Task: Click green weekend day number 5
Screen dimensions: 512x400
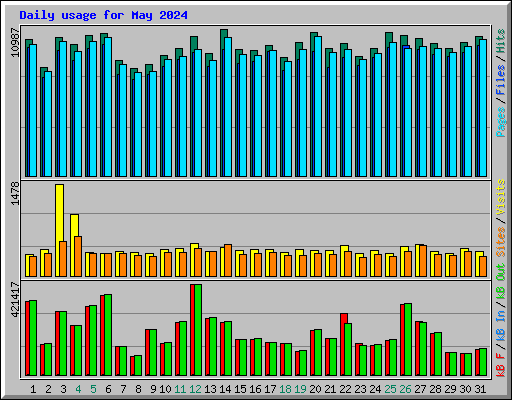Action: pos(93,389)
